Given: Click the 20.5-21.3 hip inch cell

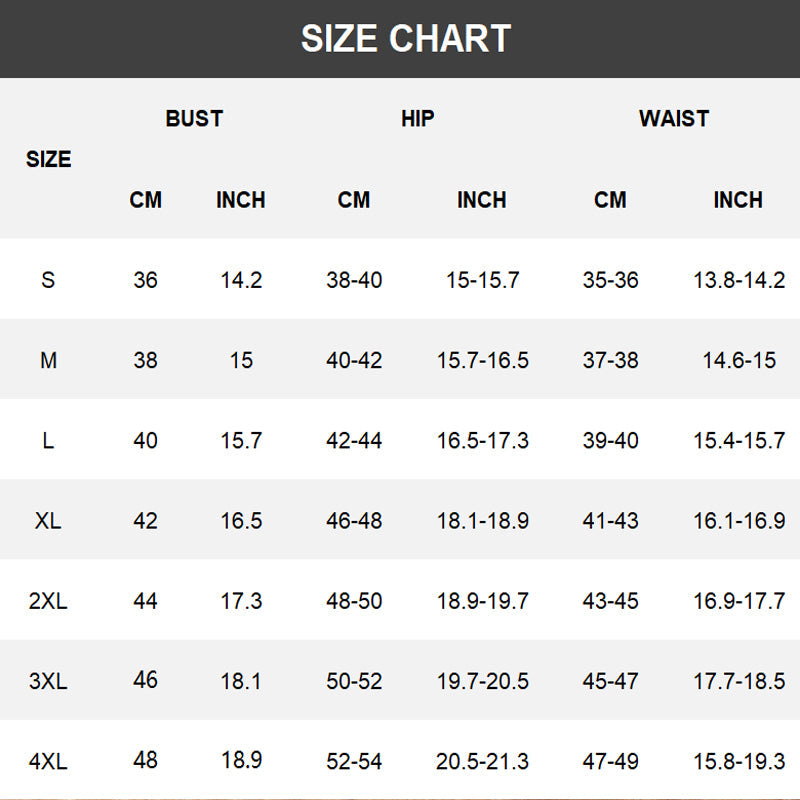Looking at the screenshot, I should pos(482,761).
